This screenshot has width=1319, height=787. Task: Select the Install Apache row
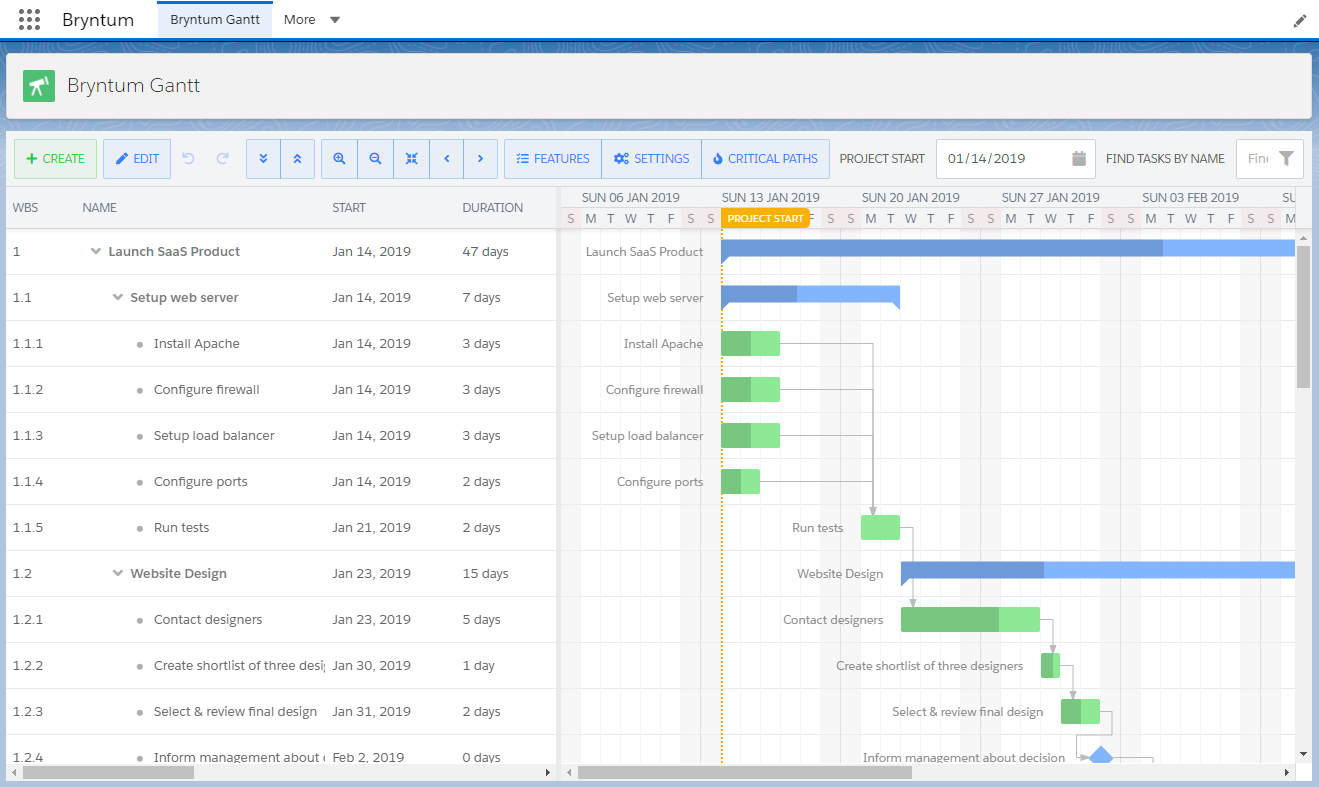pyautogui.click(x=281, y=344)
